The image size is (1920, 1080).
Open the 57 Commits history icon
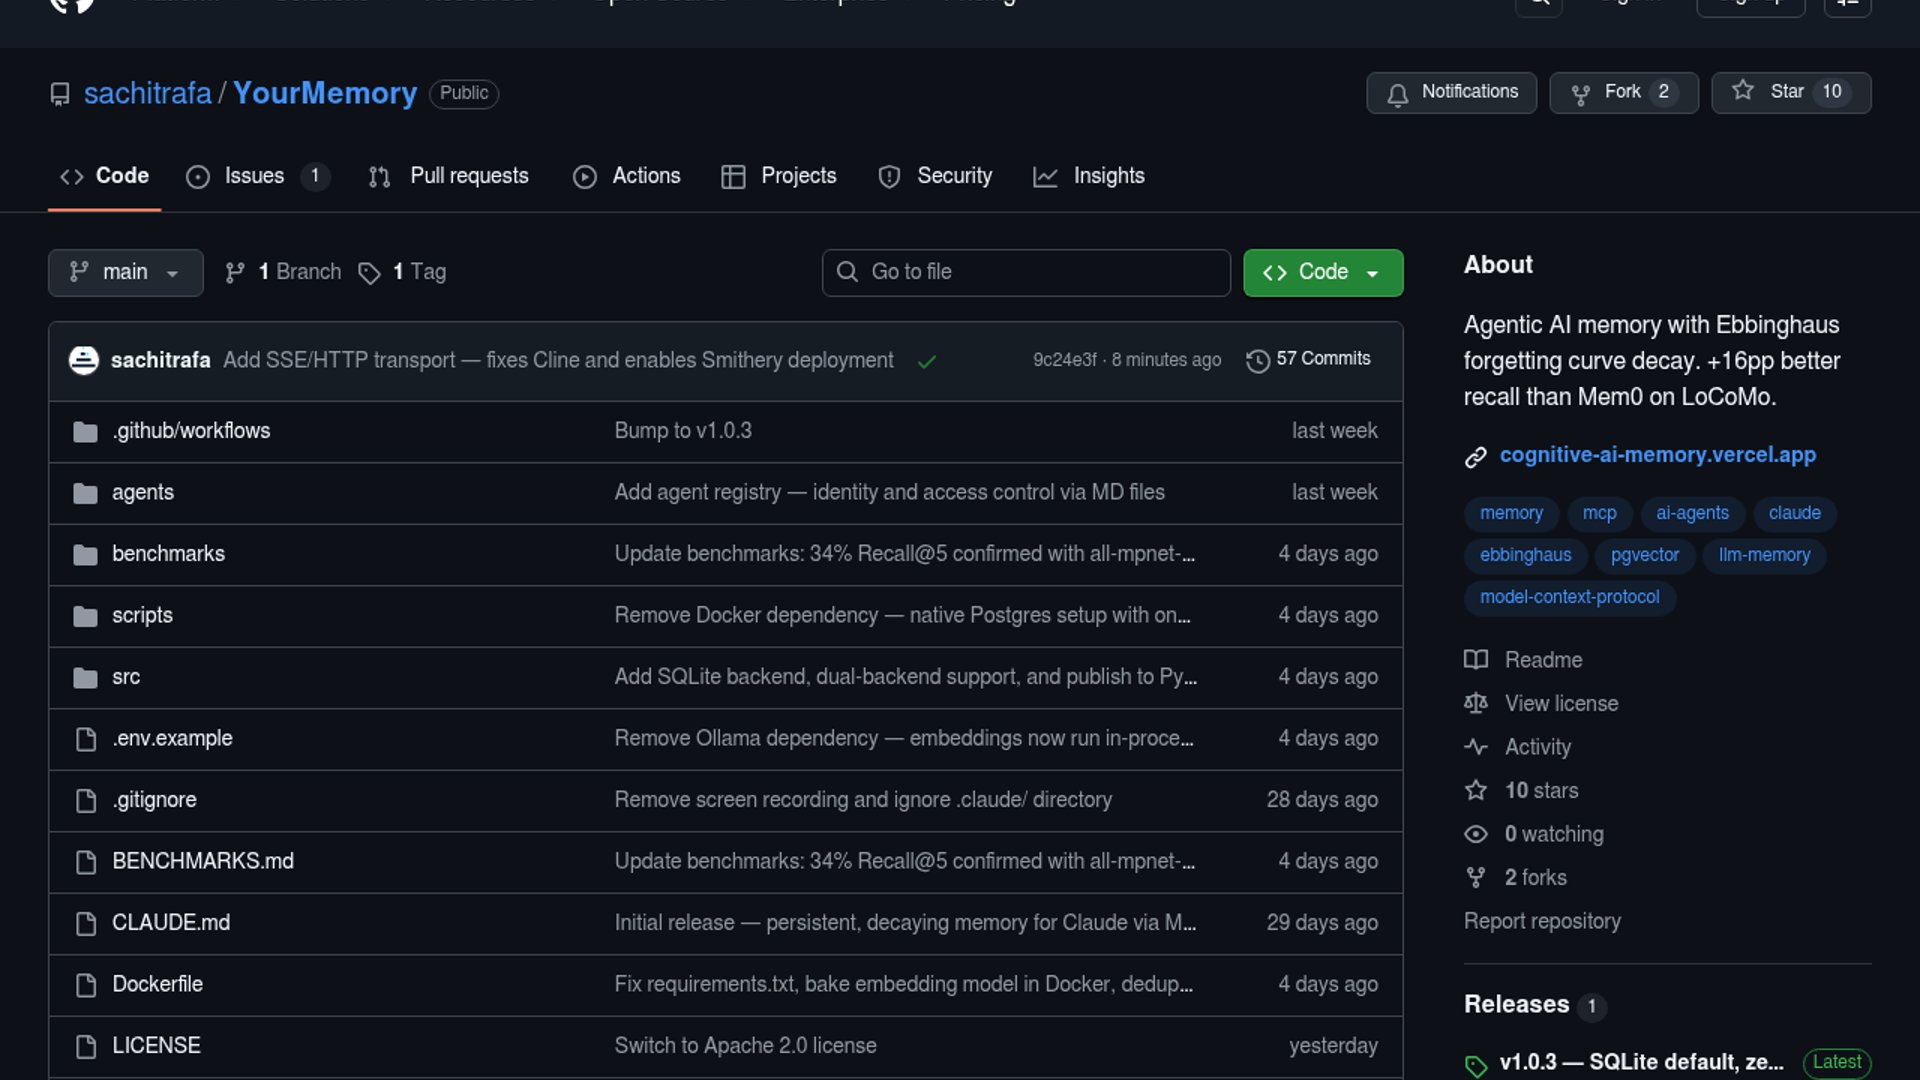click(x=1257, y=360)
